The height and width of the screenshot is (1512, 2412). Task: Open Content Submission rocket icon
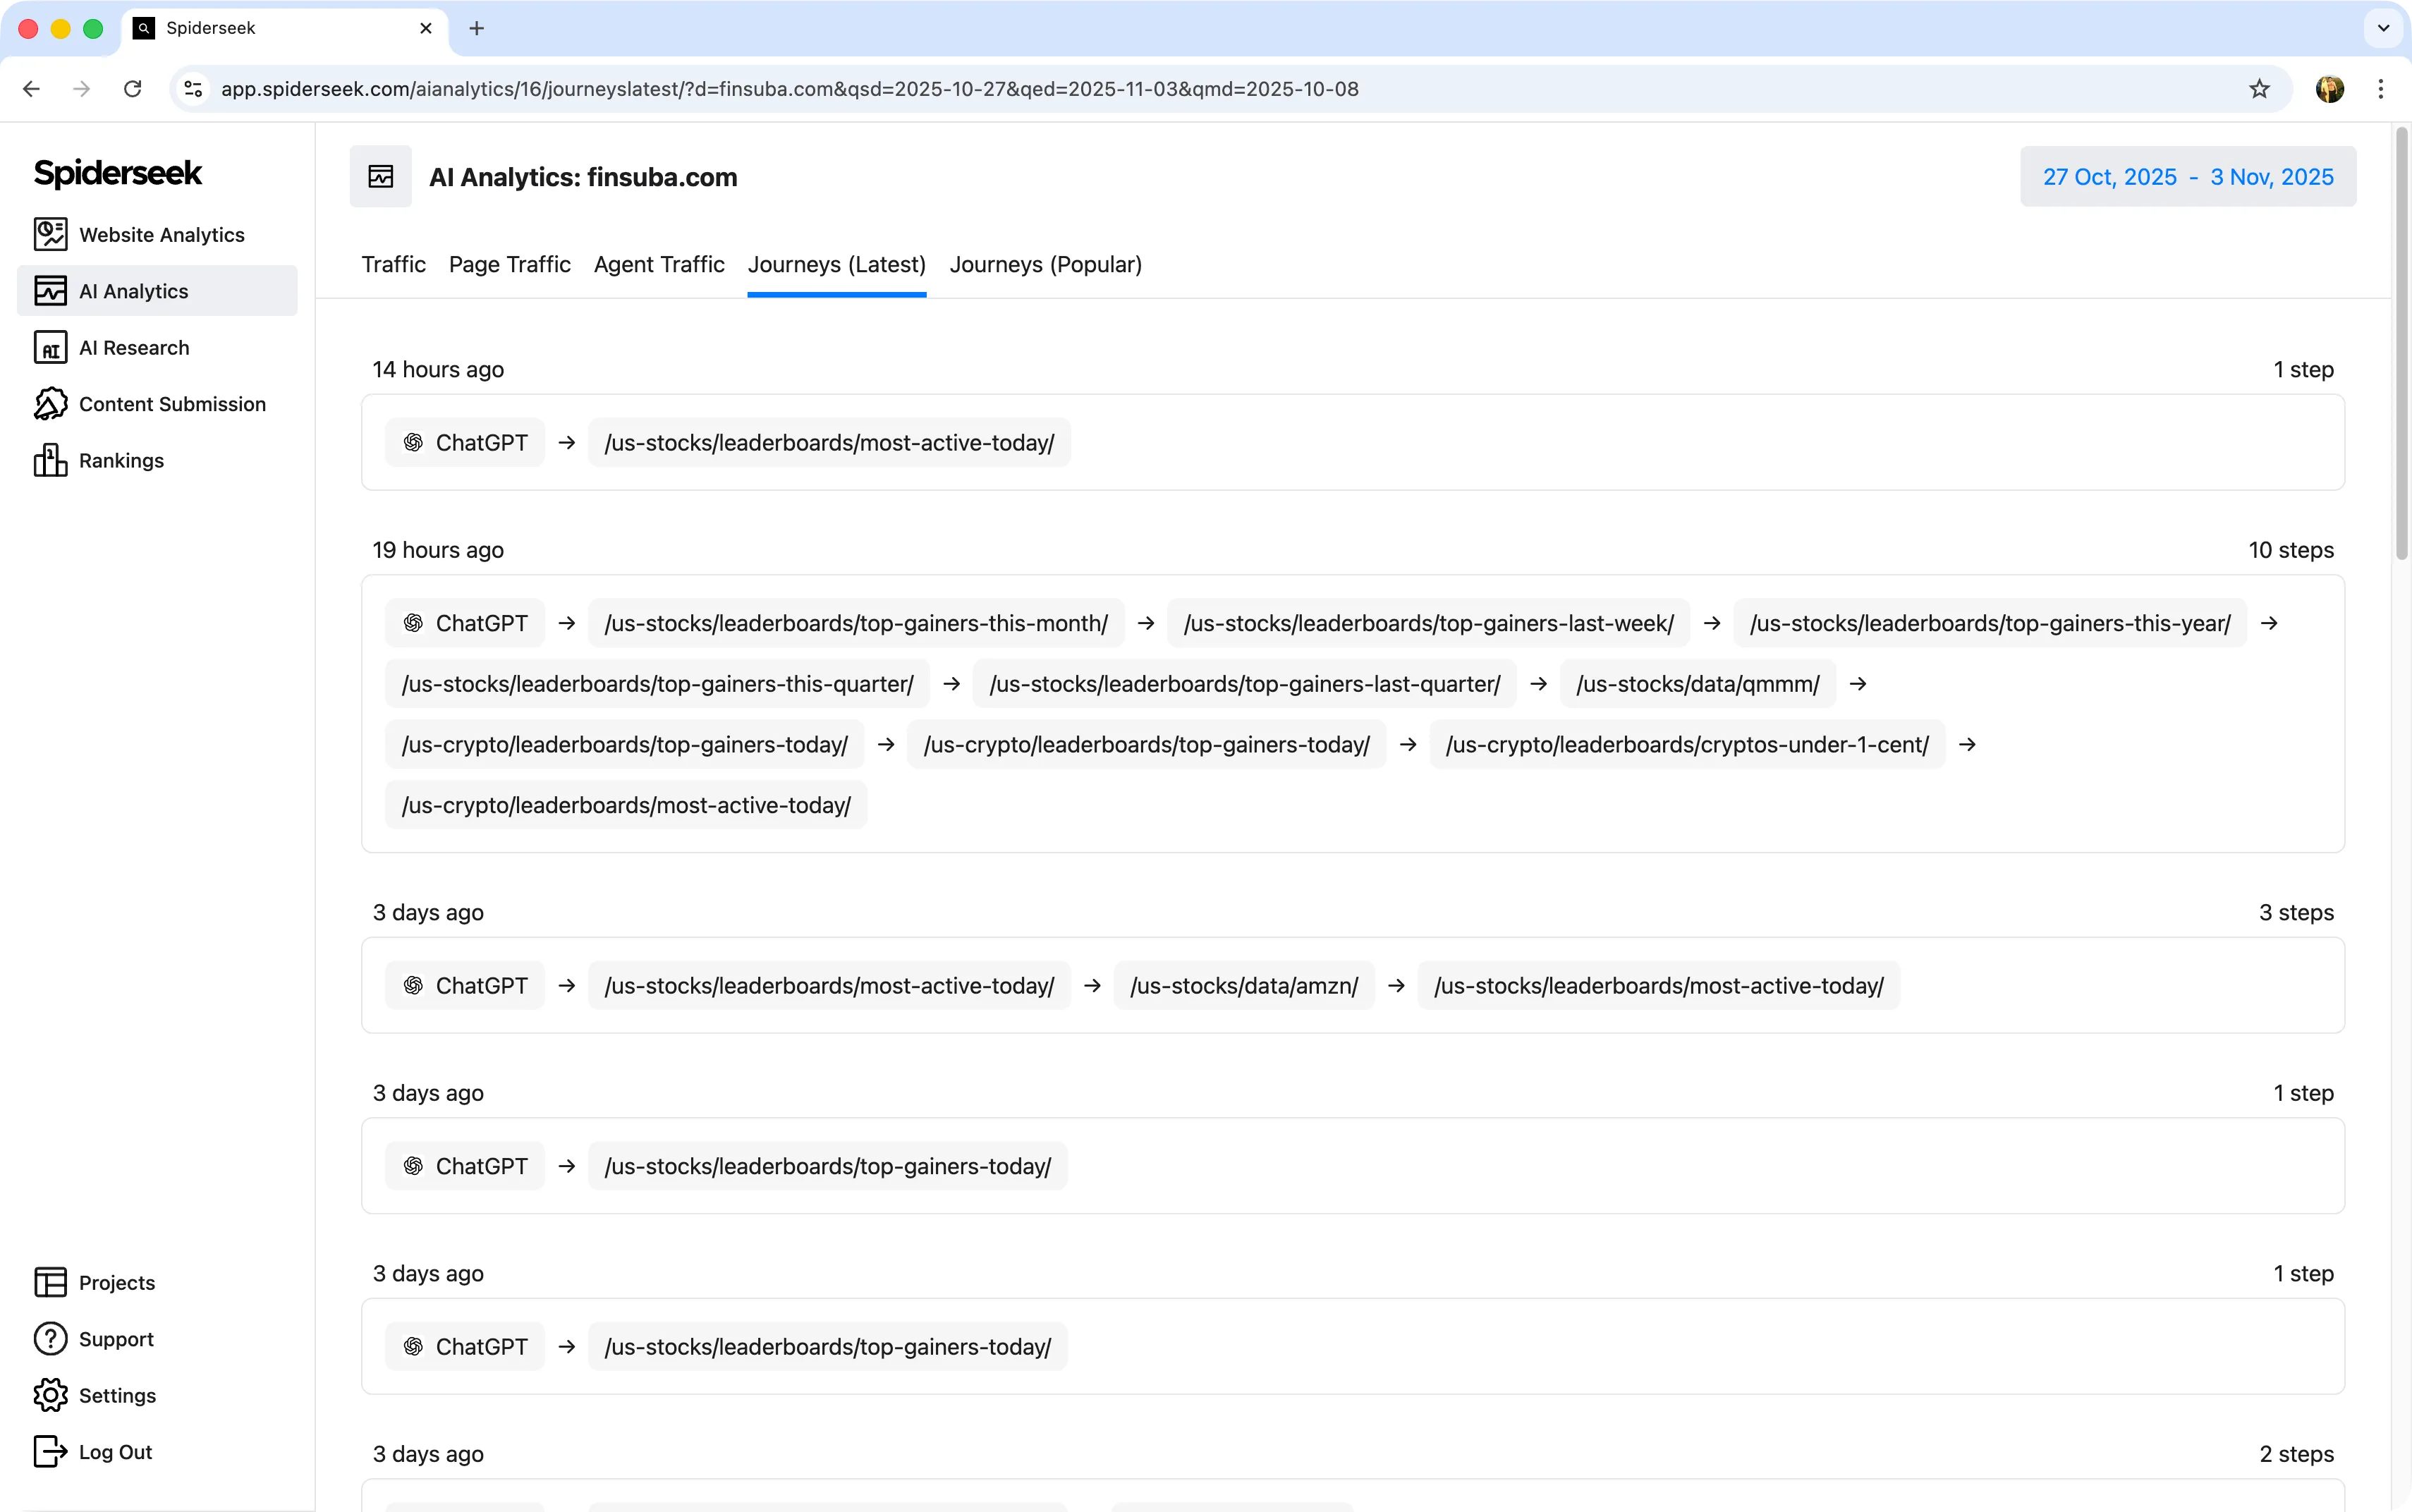coord(50,404)
